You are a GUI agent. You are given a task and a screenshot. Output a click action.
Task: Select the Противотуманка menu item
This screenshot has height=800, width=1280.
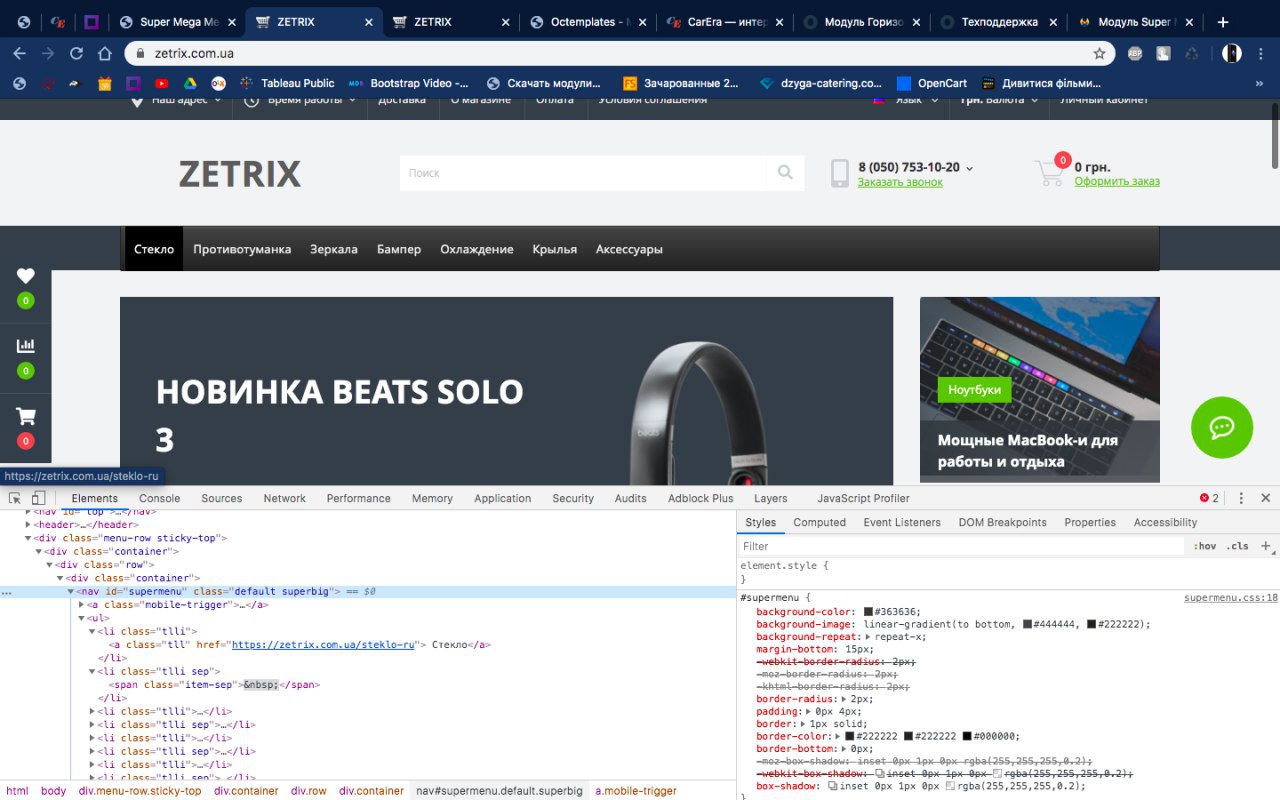pyautogui.click(x=242, y=249)
